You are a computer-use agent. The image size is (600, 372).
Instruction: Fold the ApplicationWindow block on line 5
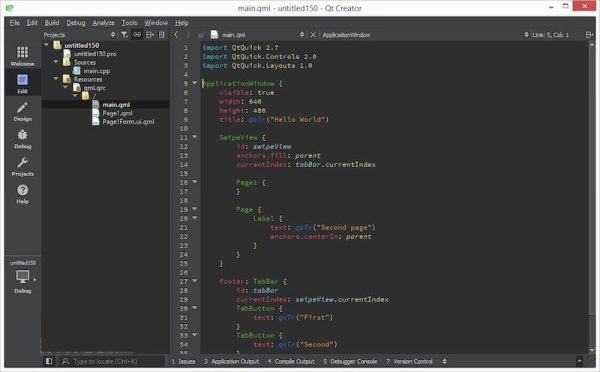click(195, 83)
